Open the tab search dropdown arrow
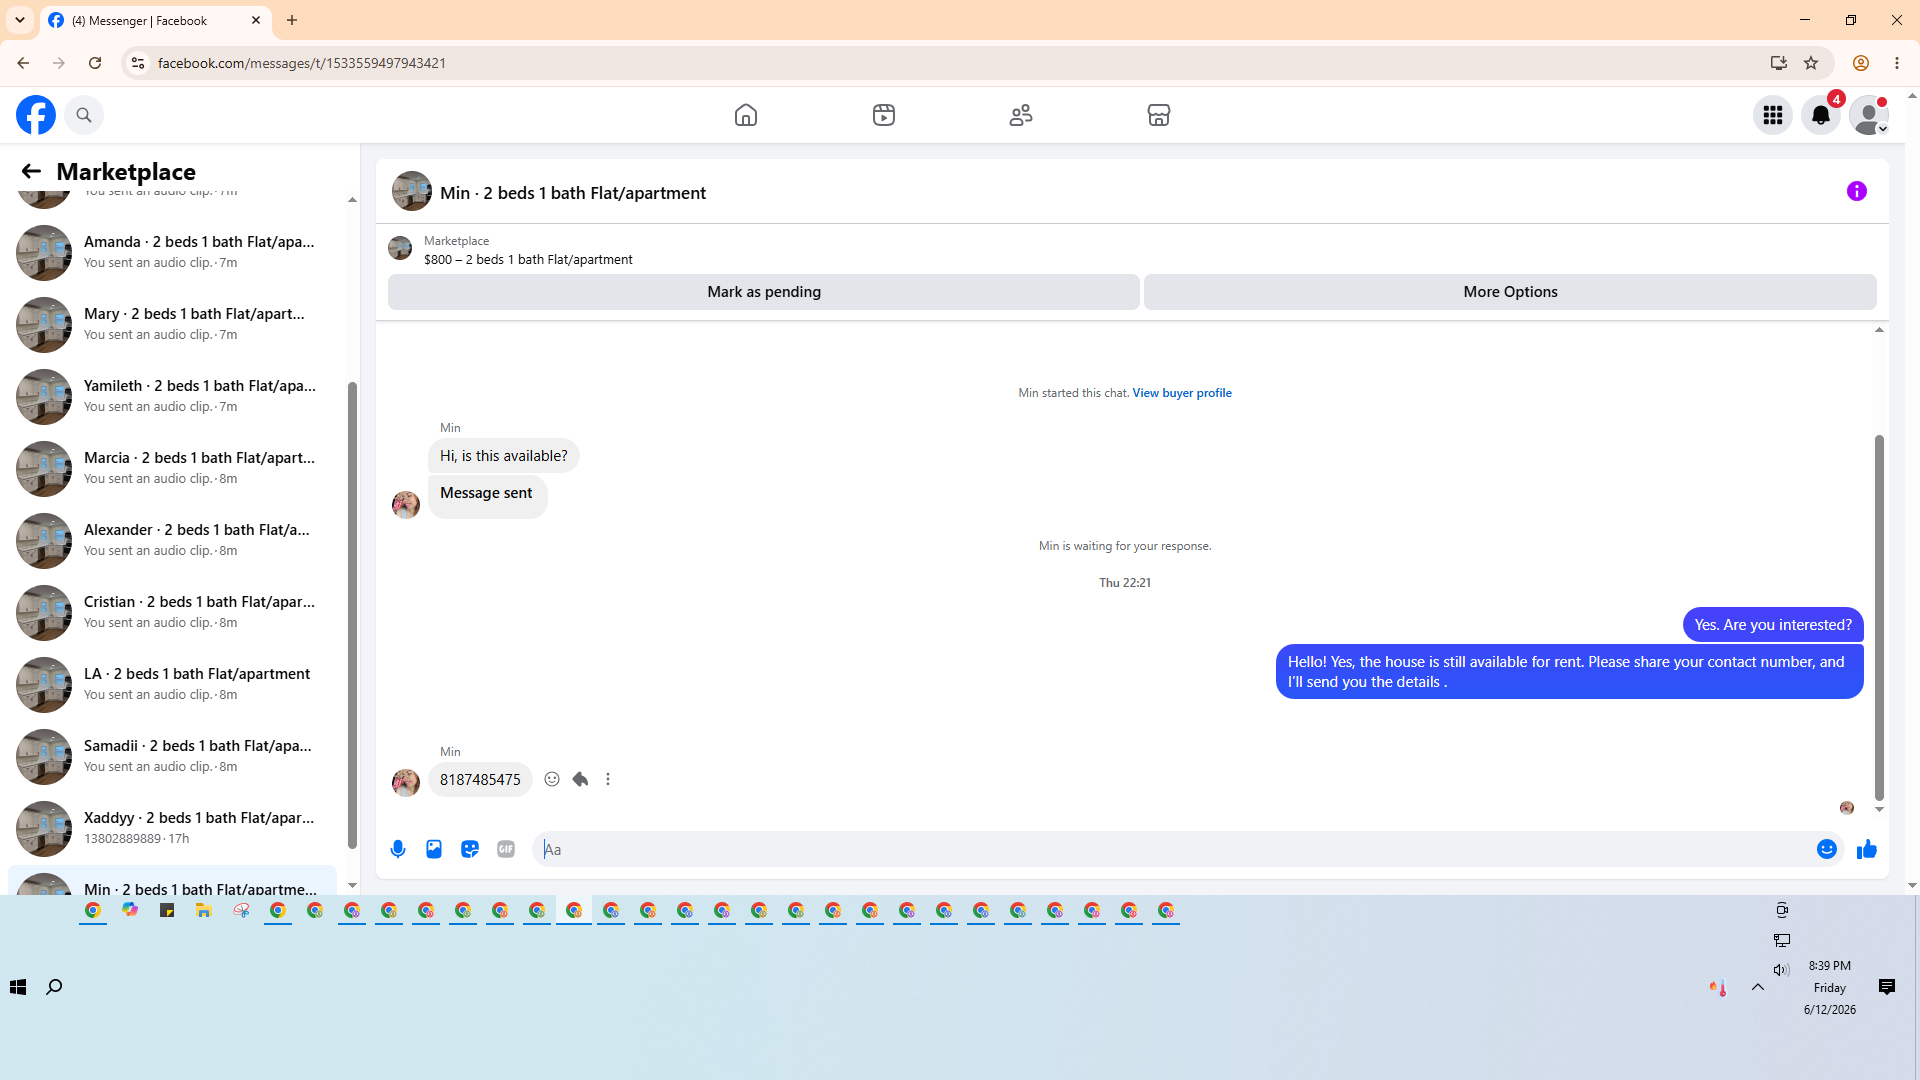Screen dimensions: 1920x1080 click(20, 20)
